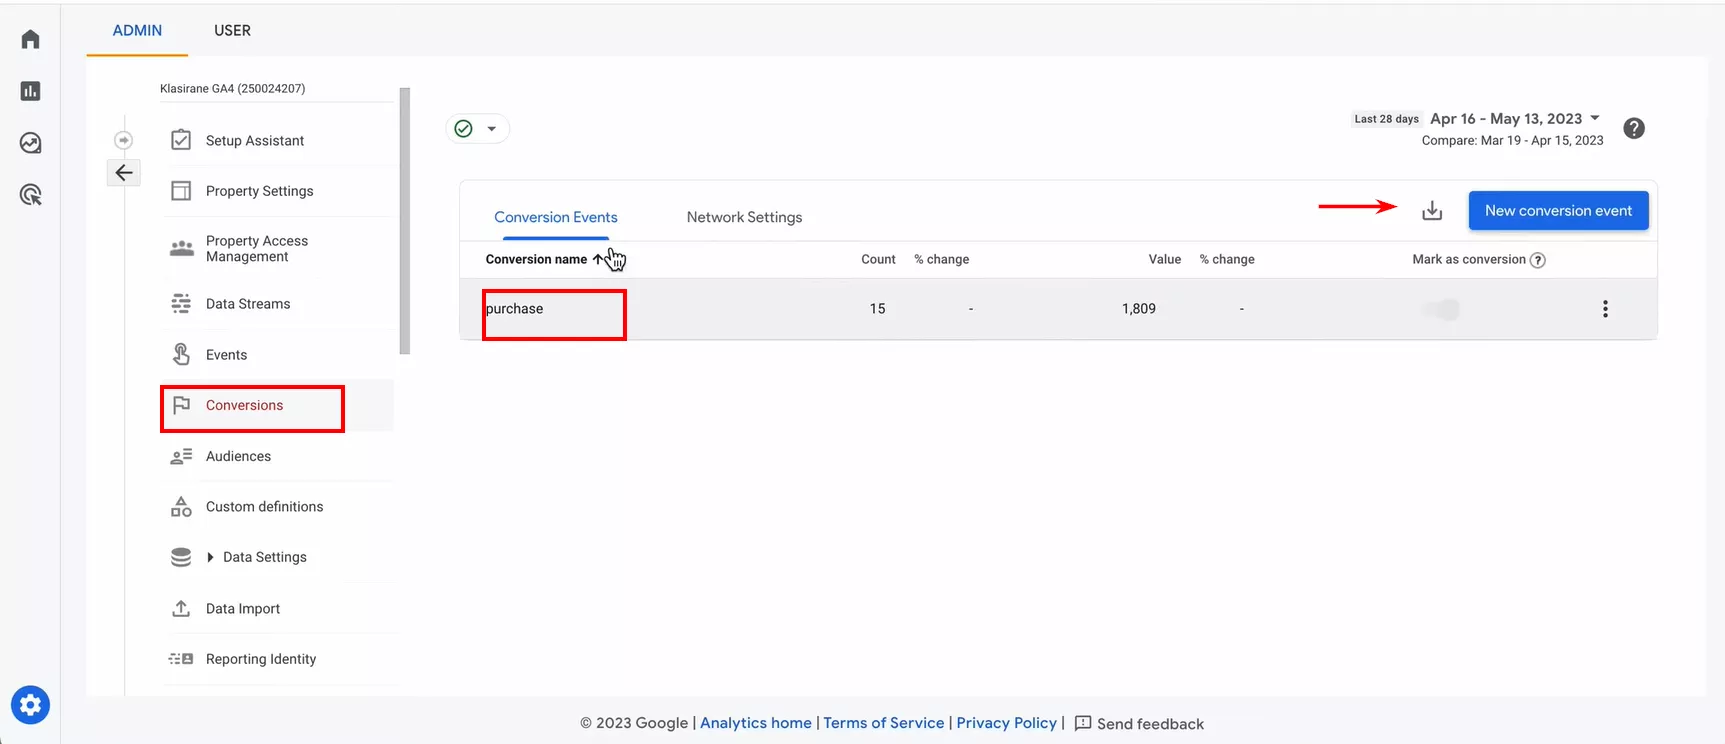Open the Reports bar chart icon
The image size is (1725, 744).
pyautogui.click(x=30, y=91)
